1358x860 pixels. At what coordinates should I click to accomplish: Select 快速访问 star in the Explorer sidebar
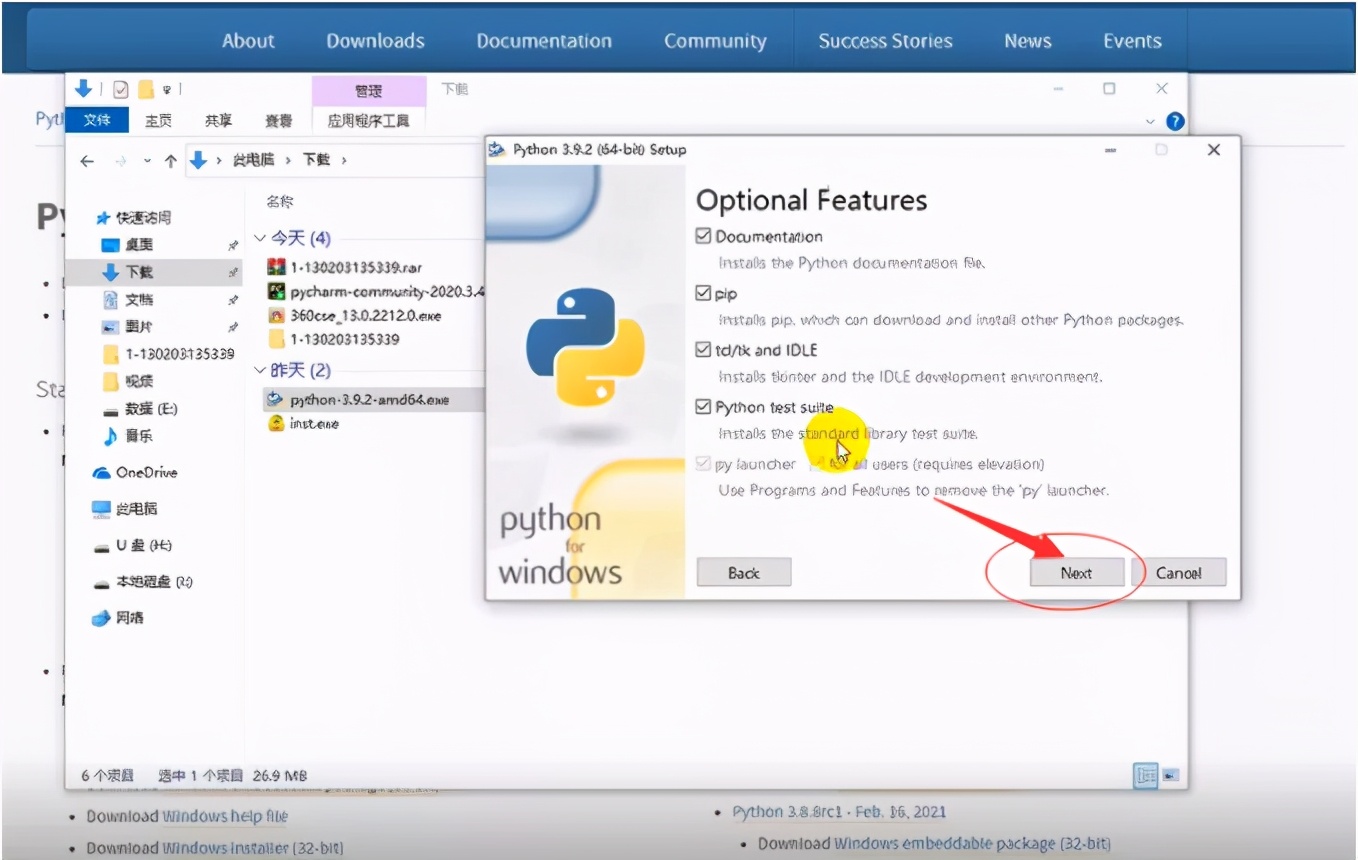[133, 217]
